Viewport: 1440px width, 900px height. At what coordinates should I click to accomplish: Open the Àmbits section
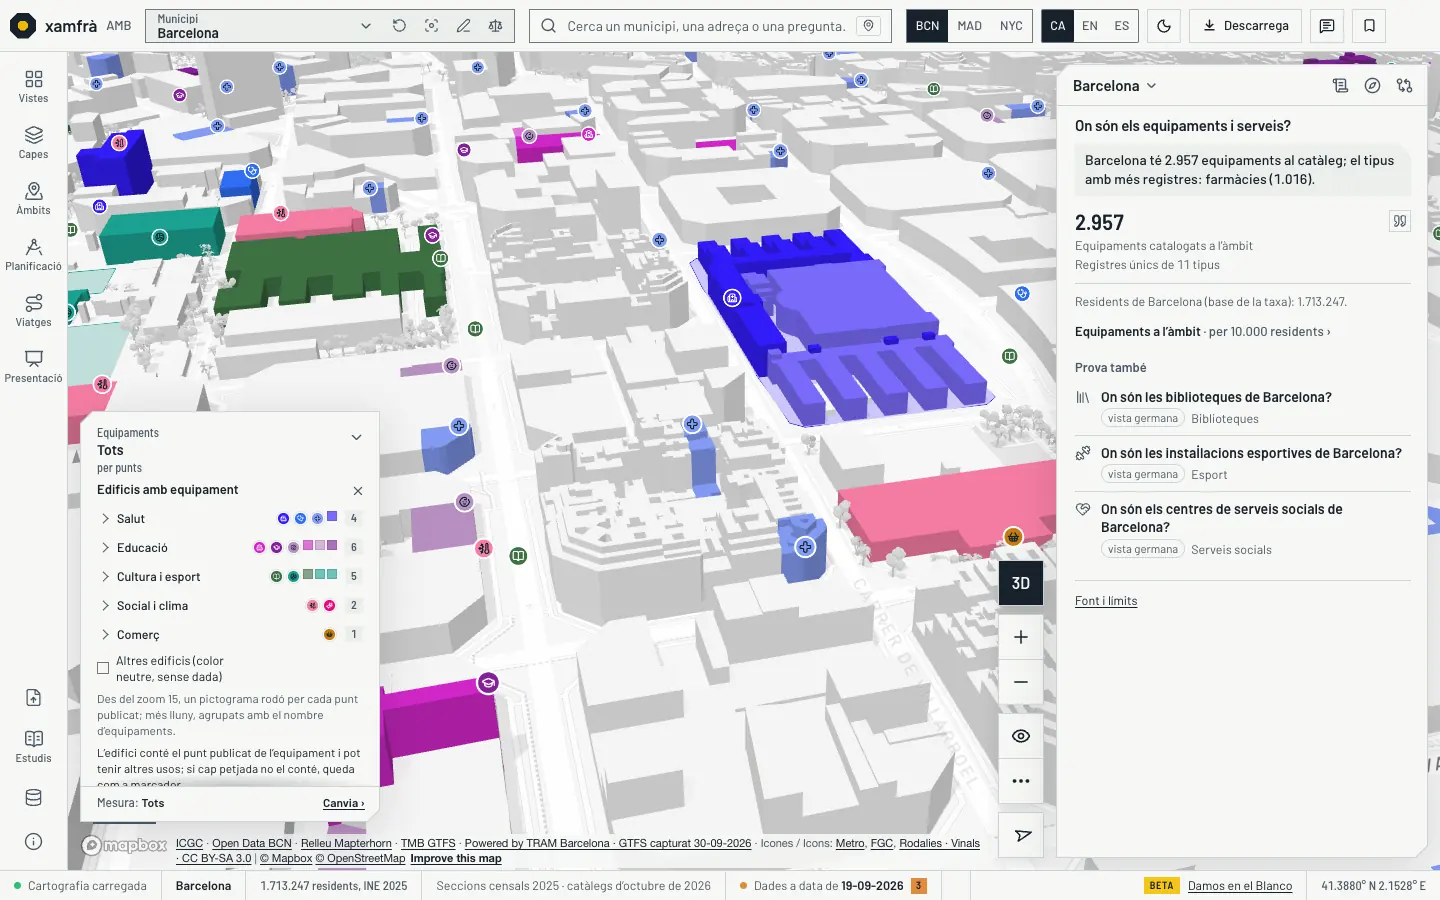click(33, 198)
